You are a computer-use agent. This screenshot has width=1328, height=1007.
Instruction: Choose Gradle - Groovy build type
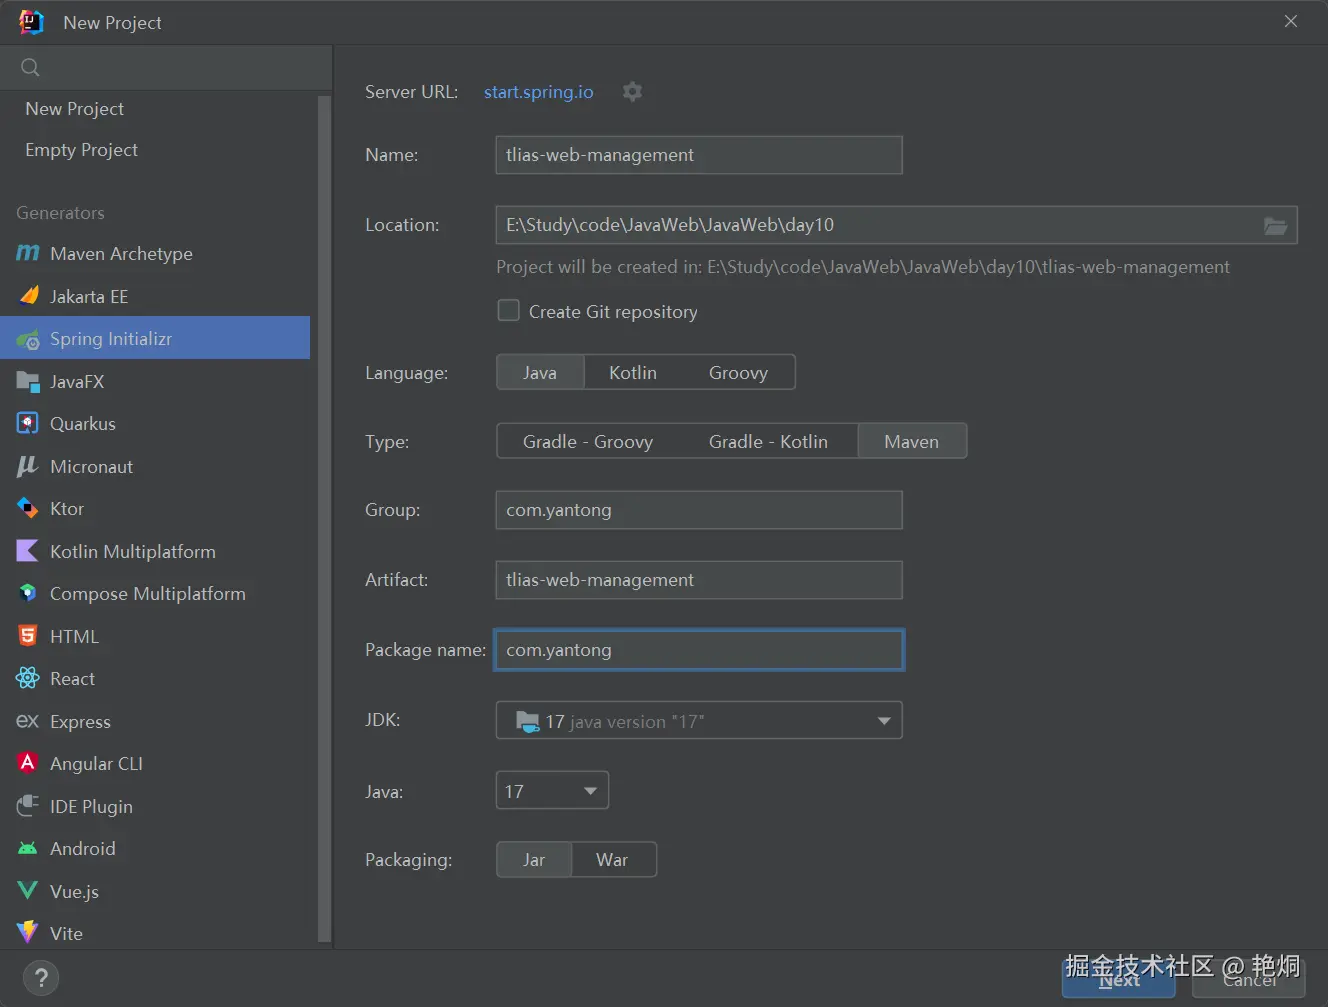pyautogui.click(x=588, y=442)
